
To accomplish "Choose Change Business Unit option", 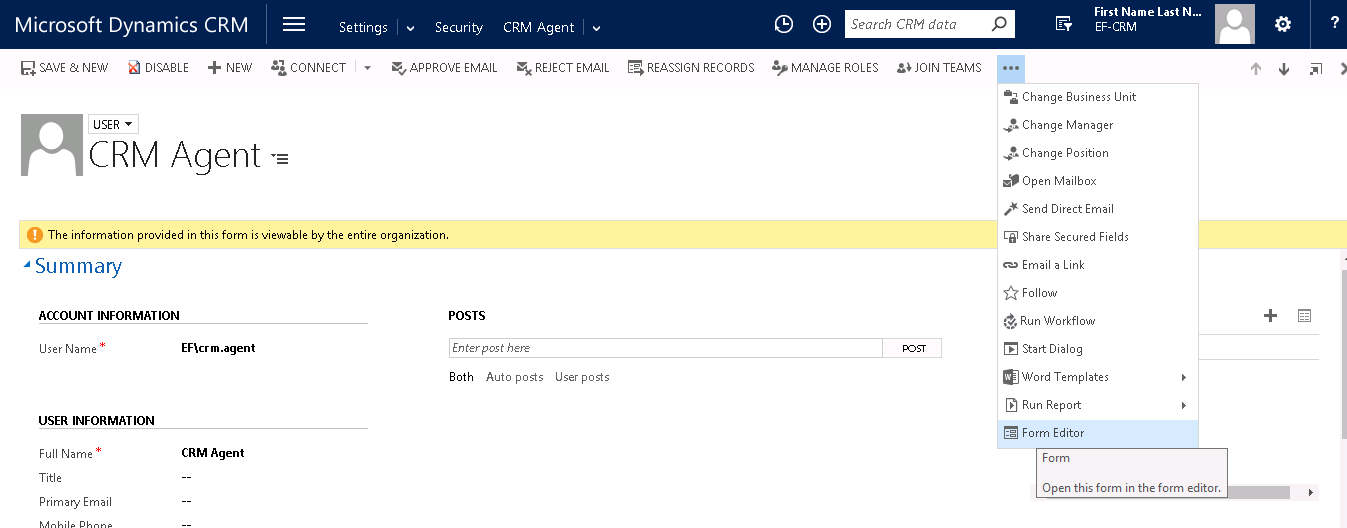I will pyautogui.click(x=1078, y=97).
